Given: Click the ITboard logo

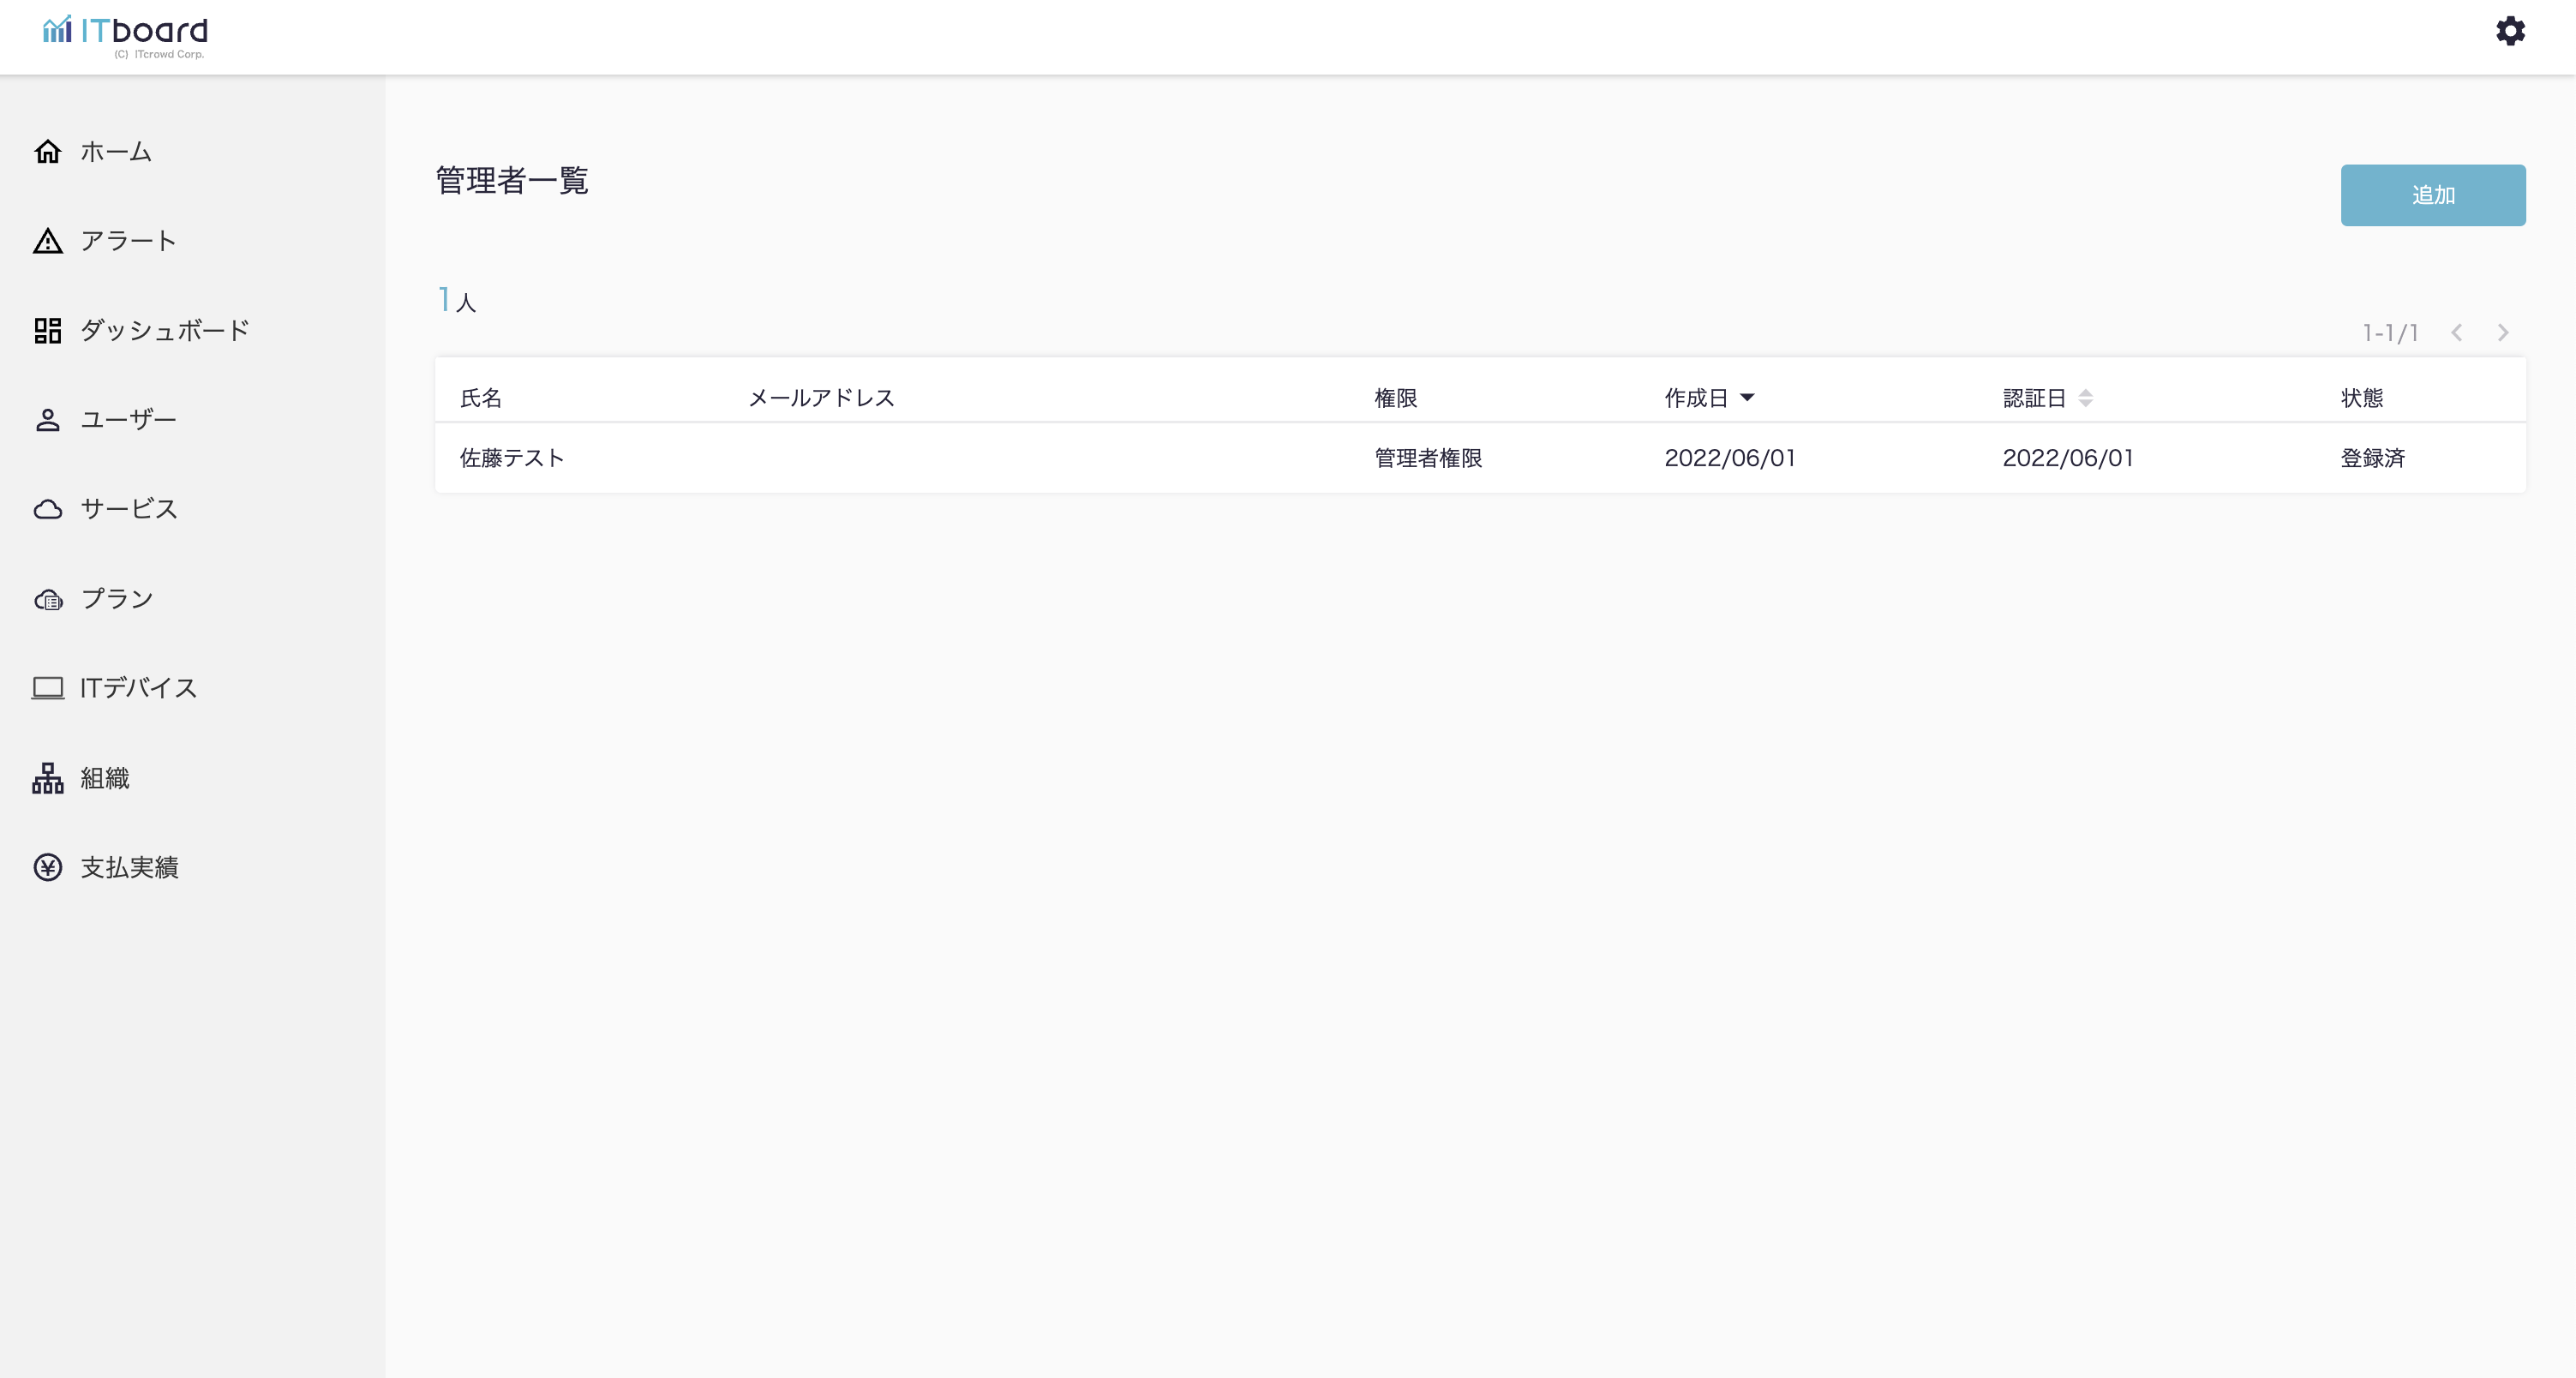Looking at the screenshot, I should pyautogui.click(x=126, y=34).
